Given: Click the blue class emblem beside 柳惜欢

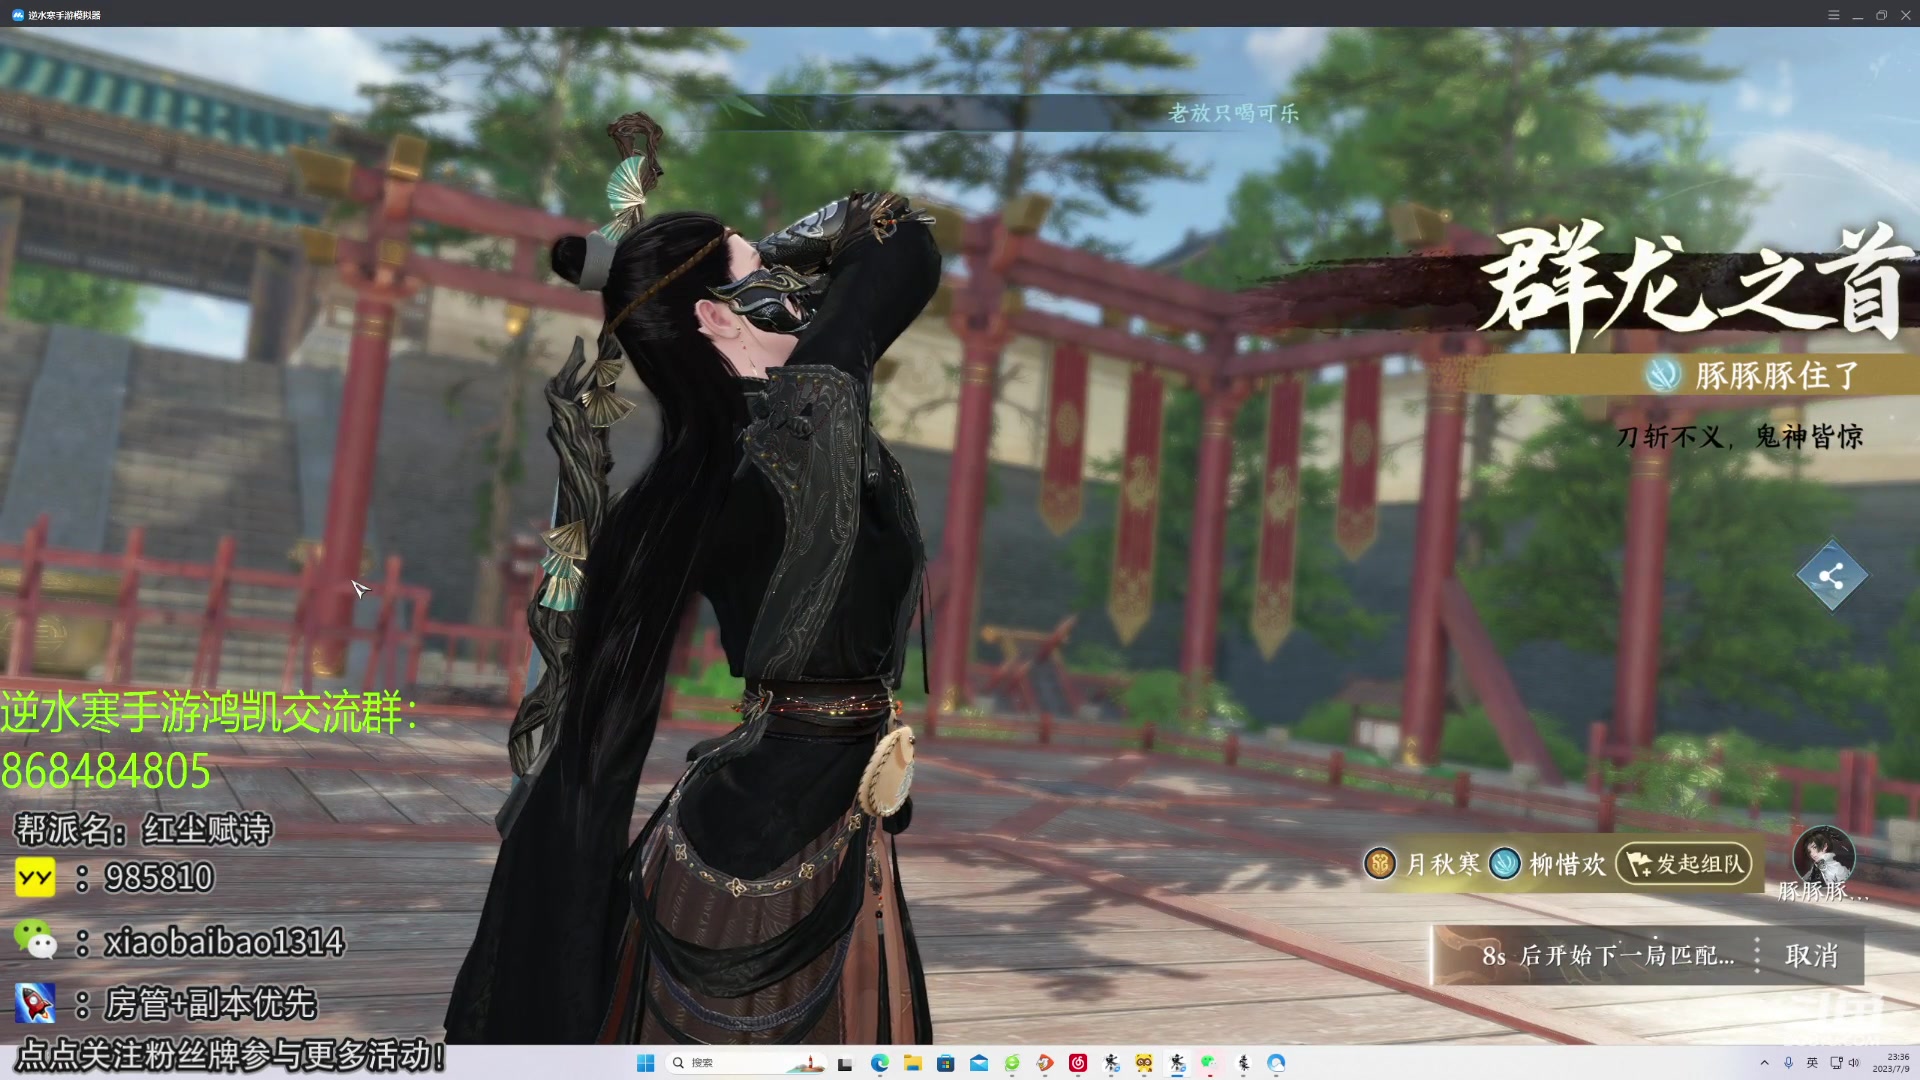Looking at the screenshot, I should (x=1505, y=863).
